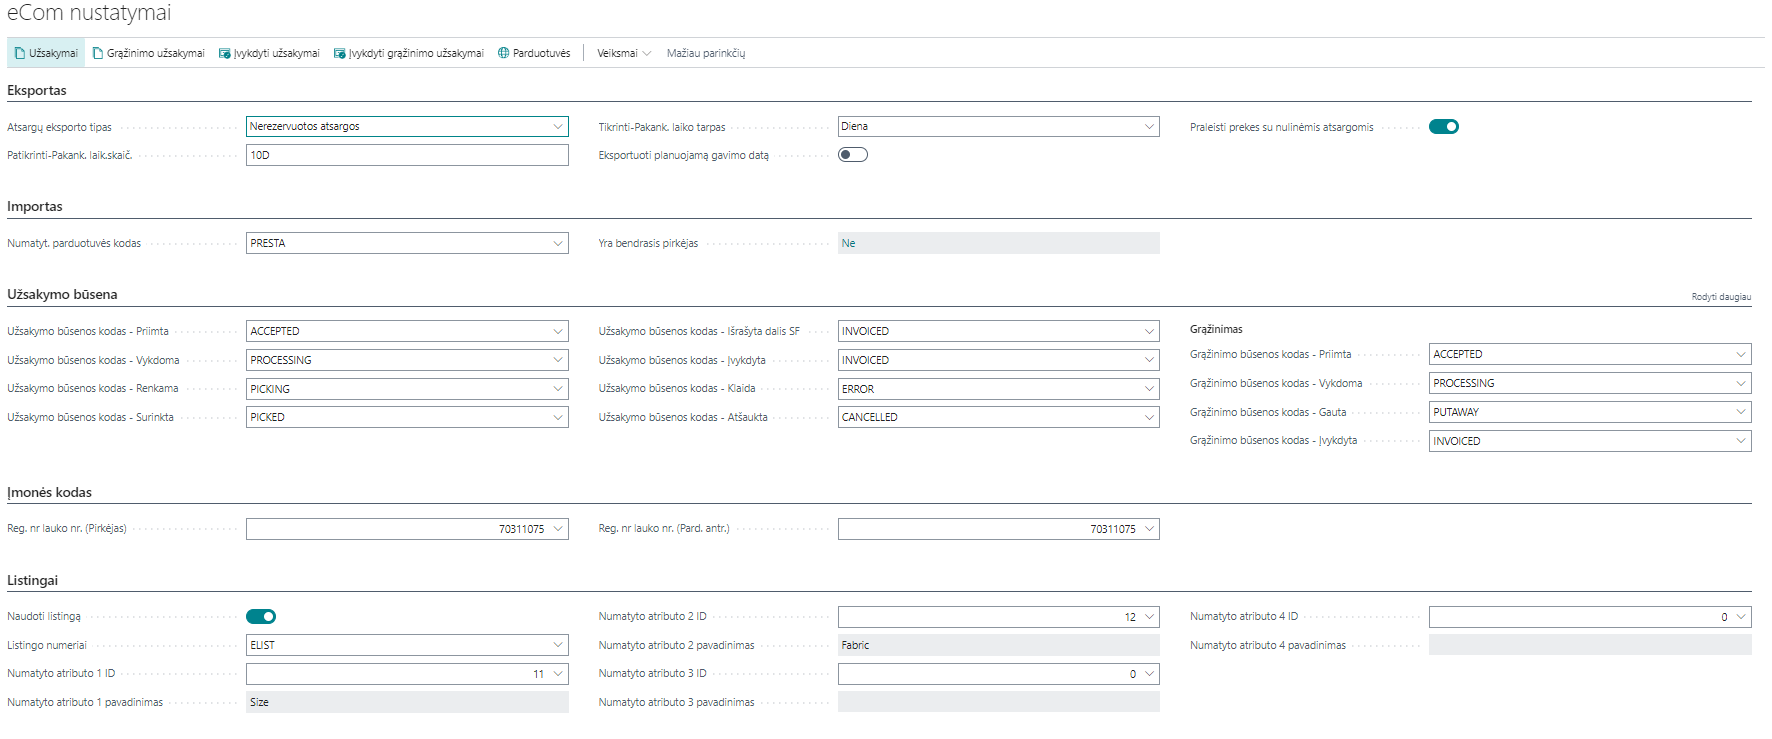
Task: Open Užsakymo būsenos kodas - Atšaukta dropdown
Action: coord(1149,417)
